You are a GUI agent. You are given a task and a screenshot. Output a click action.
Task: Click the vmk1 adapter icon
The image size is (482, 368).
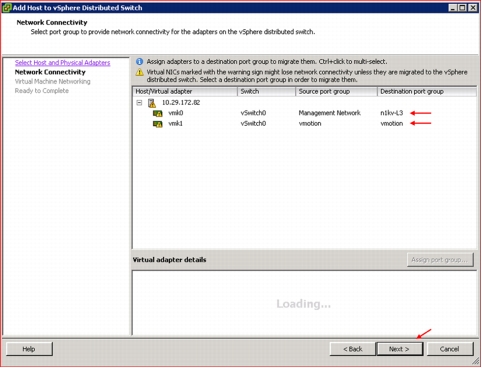158,124
